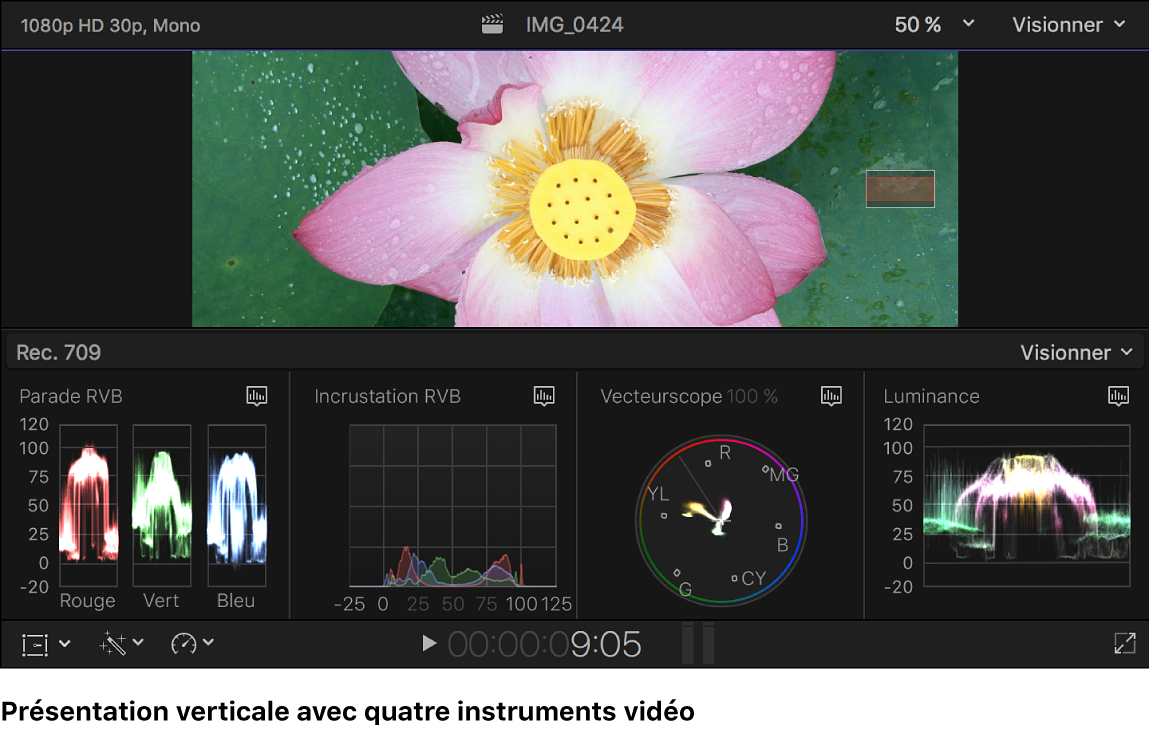The height and width of the screenshot is (734, 1149).
Task: Click the retiming speedometer icon
Action: 183,644
